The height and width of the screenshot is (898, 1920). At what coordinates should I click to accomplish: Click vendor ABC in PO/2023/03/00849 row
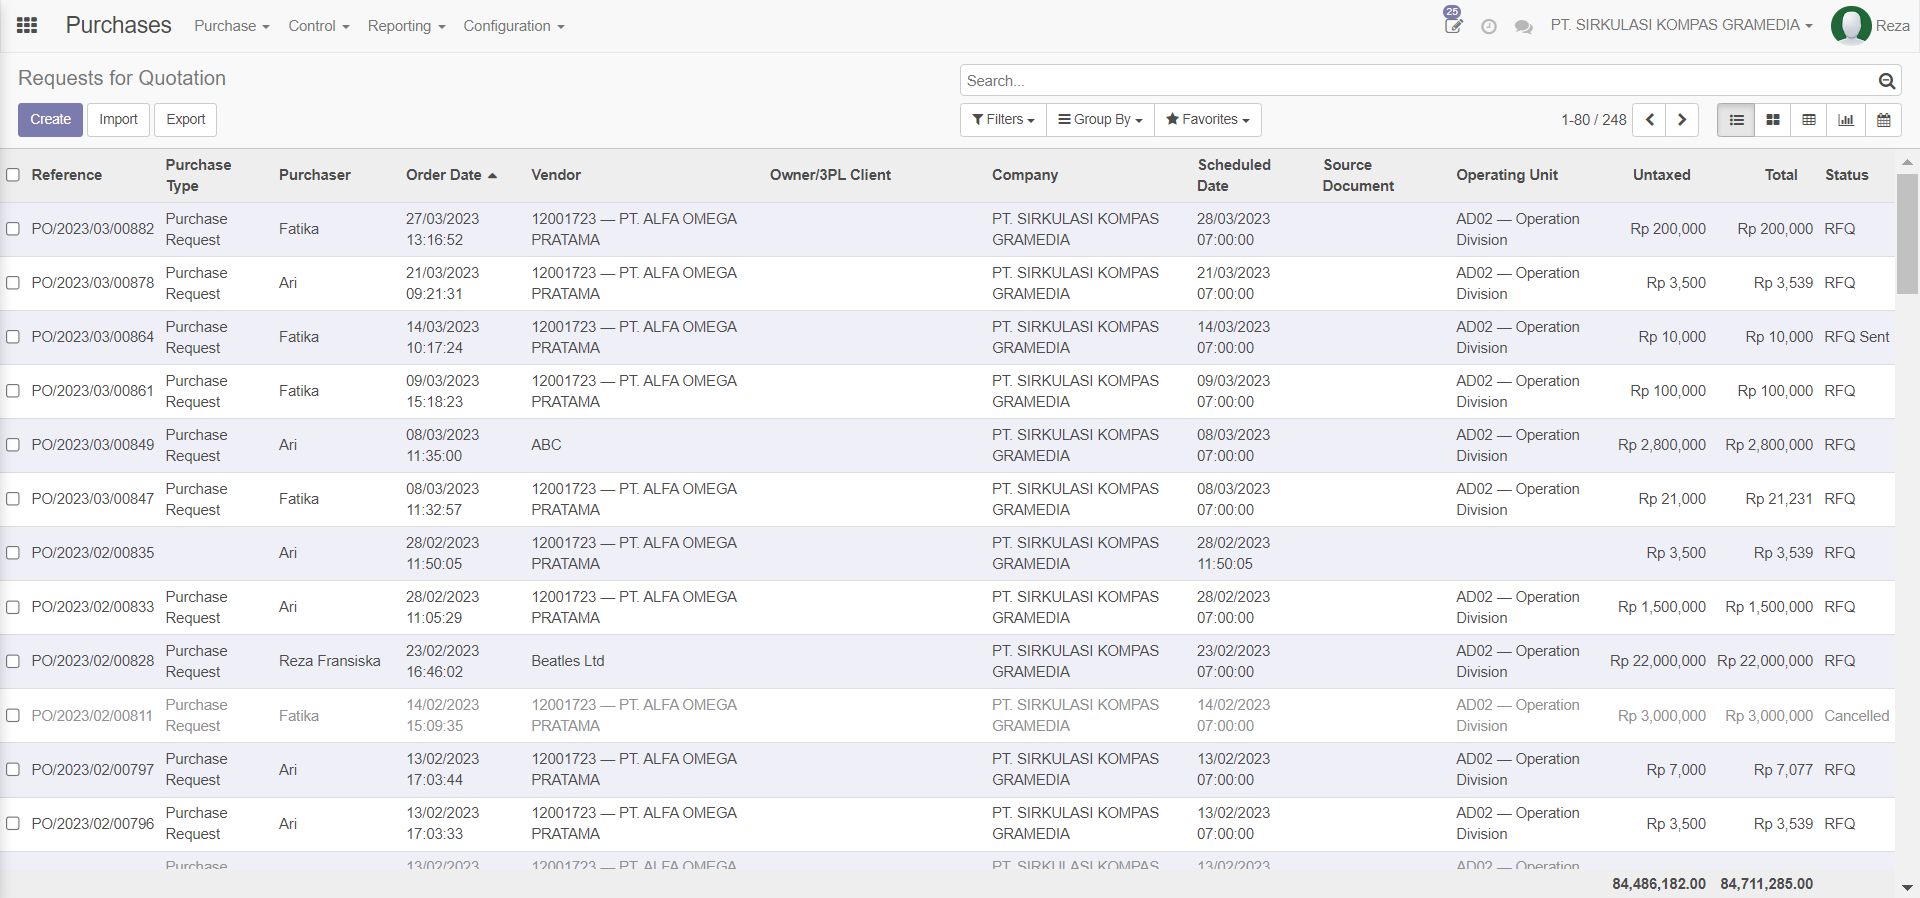pyautogui.click(x=546, y=445)
